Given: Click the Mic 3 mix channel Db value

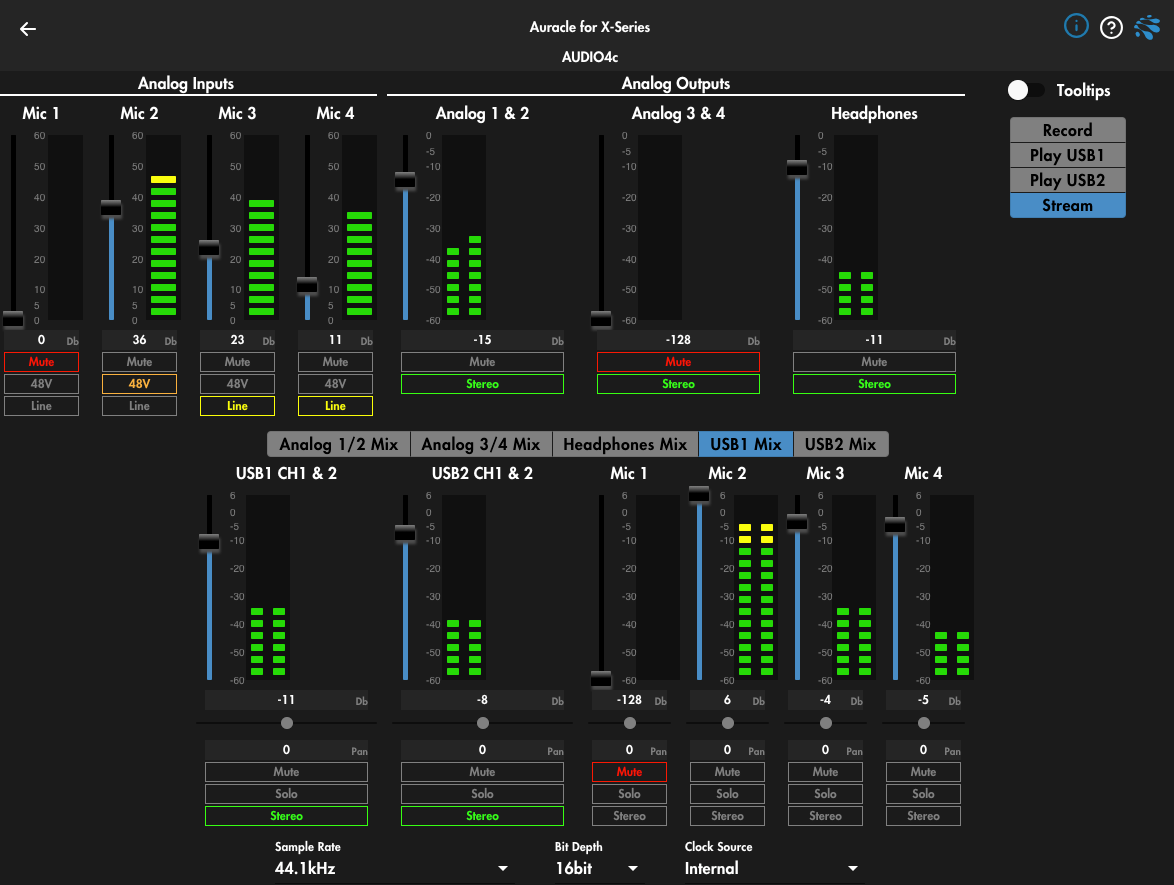Looking at the screenshot, I should click(x=825, y=700).
